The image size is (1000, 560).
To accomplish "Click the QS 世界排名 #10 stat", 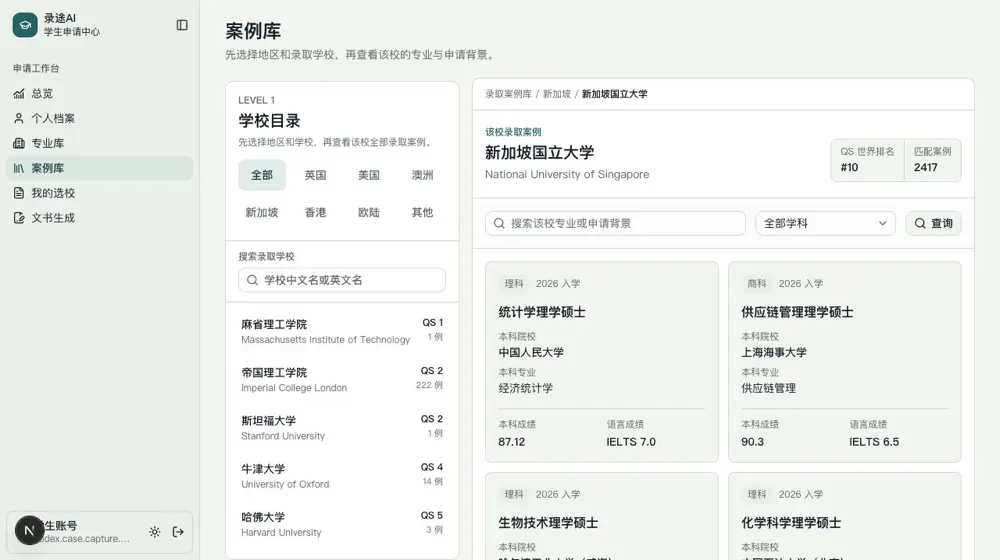I will (867, 160).
